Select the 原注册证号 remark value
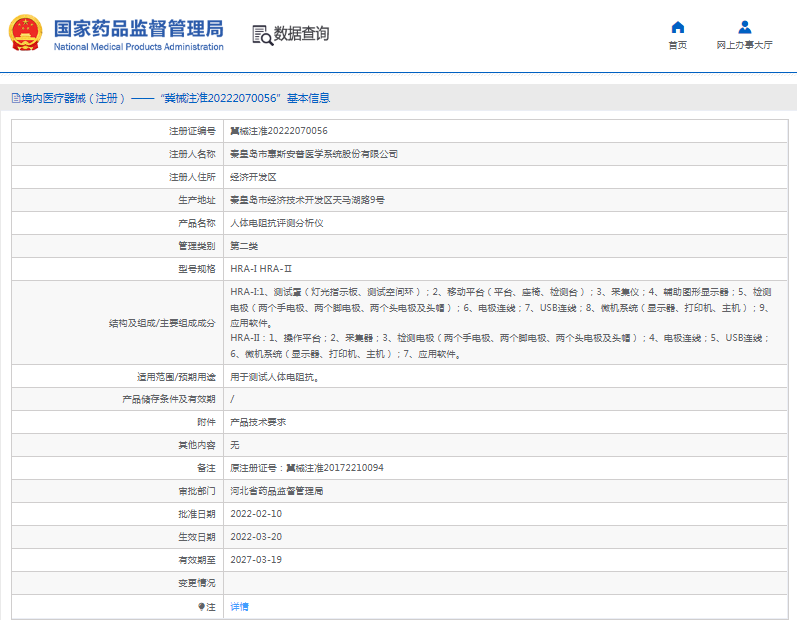Viewport: 797px width, 620px height. click(307, 468)
